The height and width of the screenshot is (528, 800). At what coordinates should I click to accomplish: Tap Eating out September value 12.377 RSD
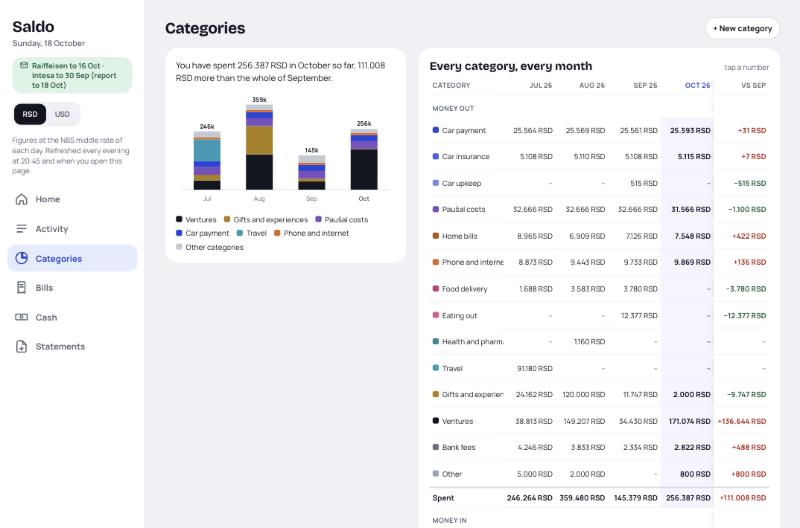coord(639,315)
